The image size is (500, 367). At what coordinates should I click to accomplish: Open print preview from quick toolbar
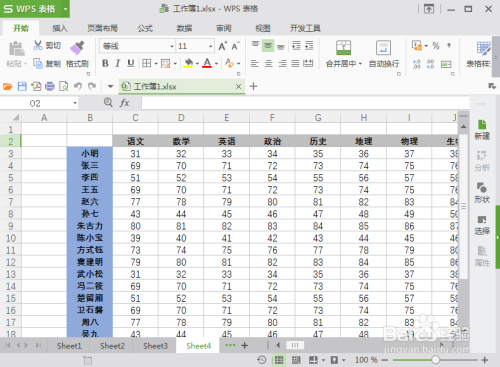tap(63, 87)
